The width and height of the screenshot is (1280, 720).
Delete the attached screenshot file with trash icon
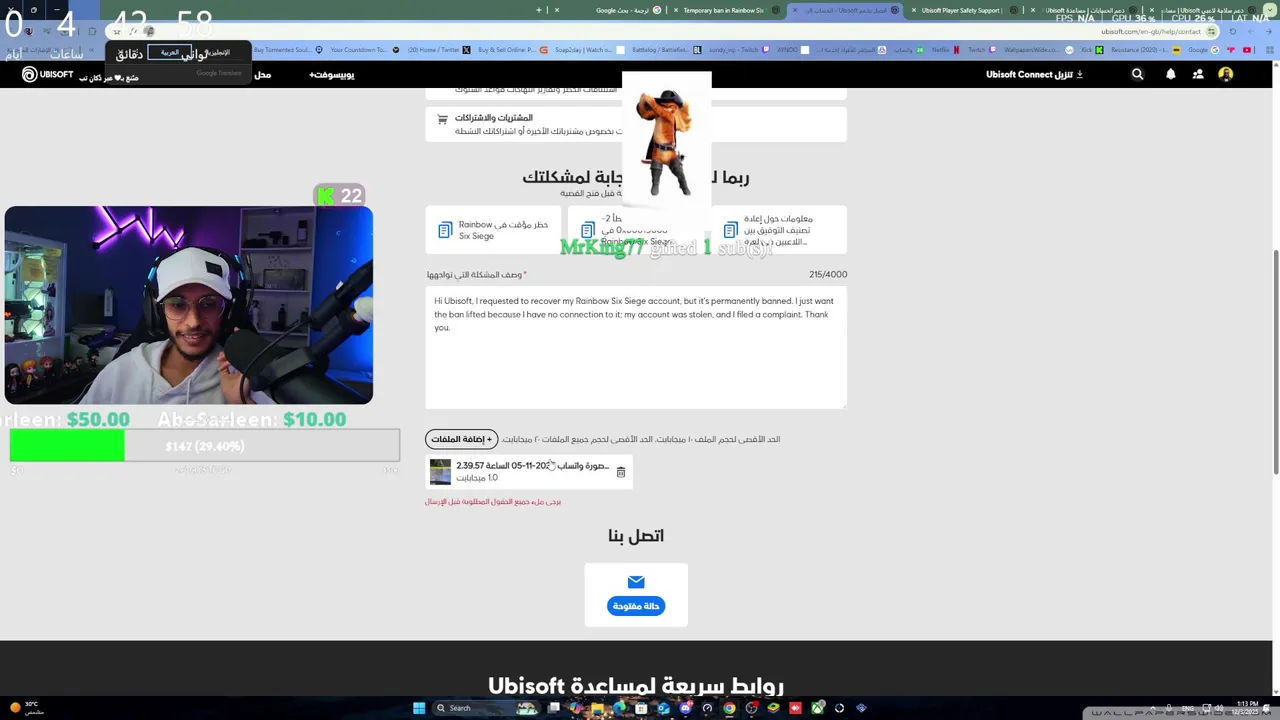[620, 472]
